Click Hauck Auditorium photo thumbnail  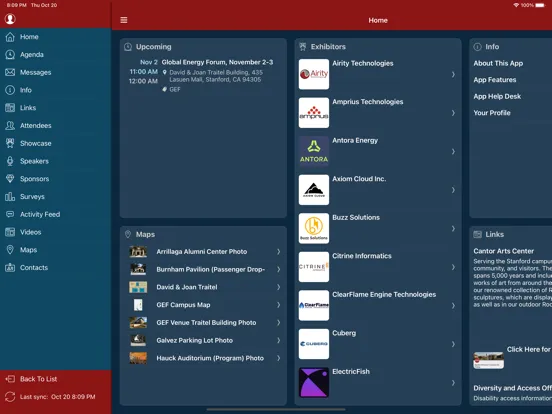pyautogui.click(x=138, y=358)
